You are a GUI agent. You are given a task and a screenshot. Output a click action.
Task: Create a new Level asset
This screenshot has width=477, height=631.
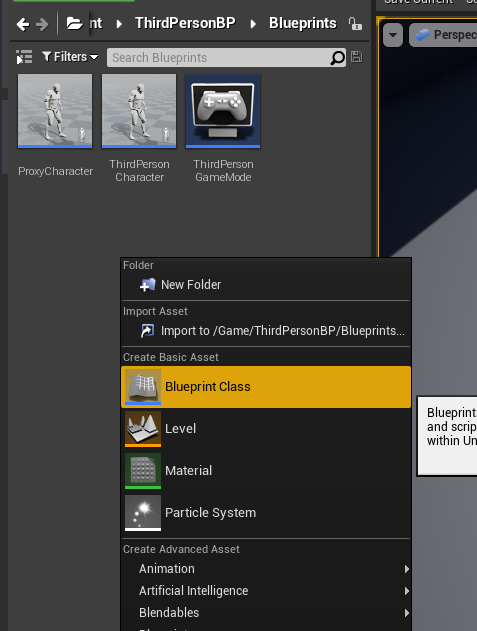(x=266, y=429)
